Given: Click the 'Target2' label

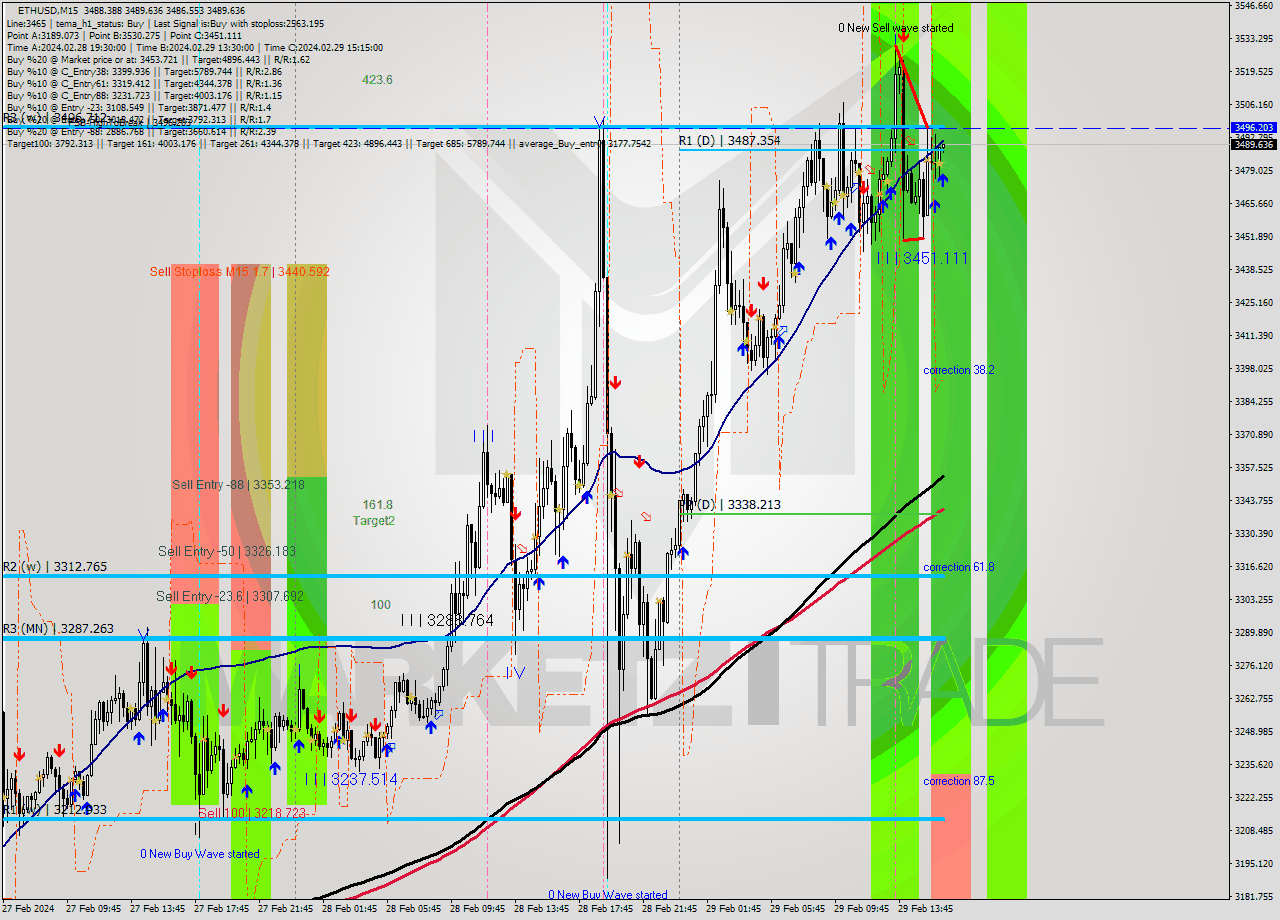Looking at the screenshot, I should click(x=373, y=520).
